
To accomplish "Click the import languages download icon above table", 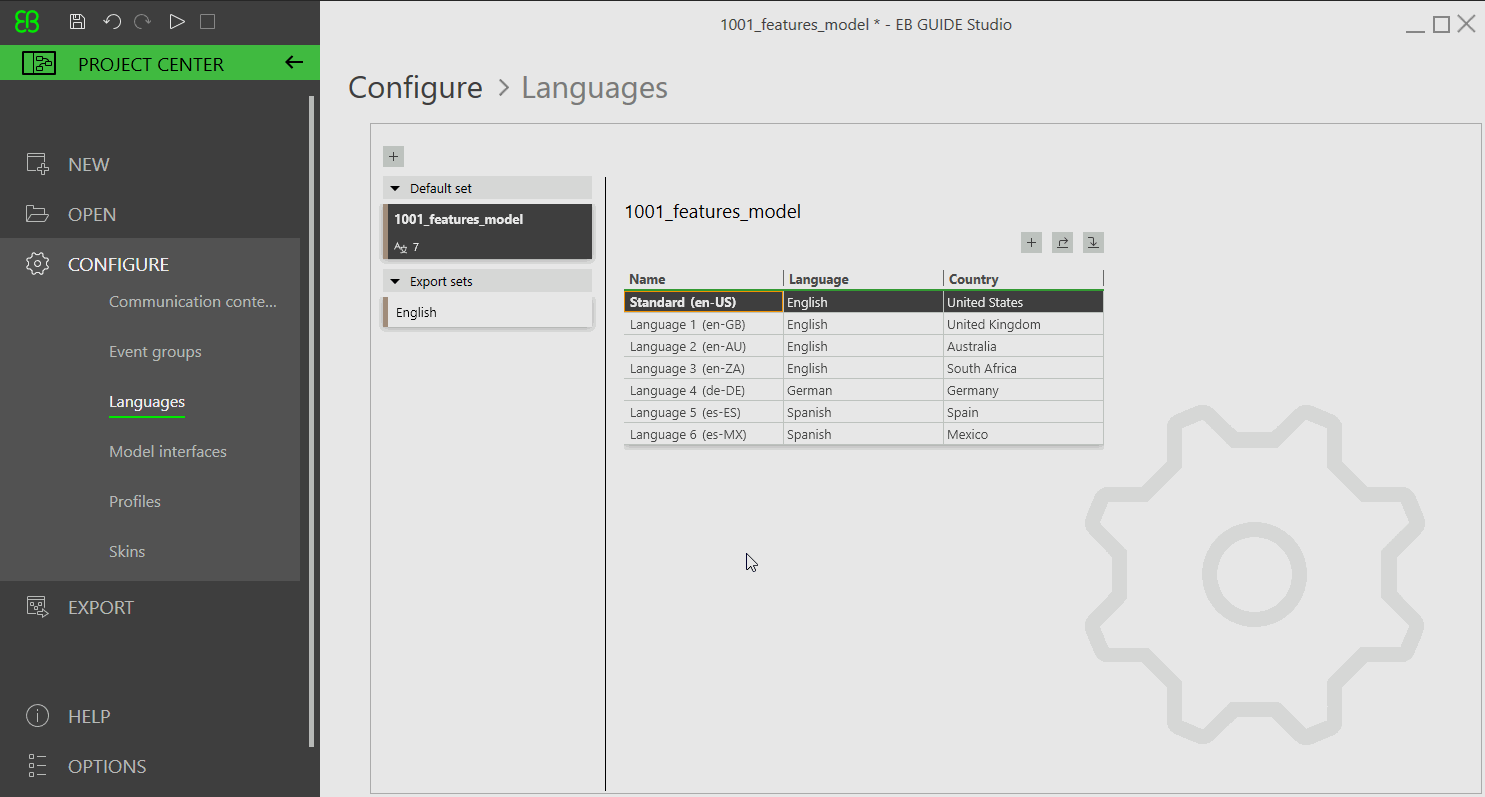I will click(1093, 242).
